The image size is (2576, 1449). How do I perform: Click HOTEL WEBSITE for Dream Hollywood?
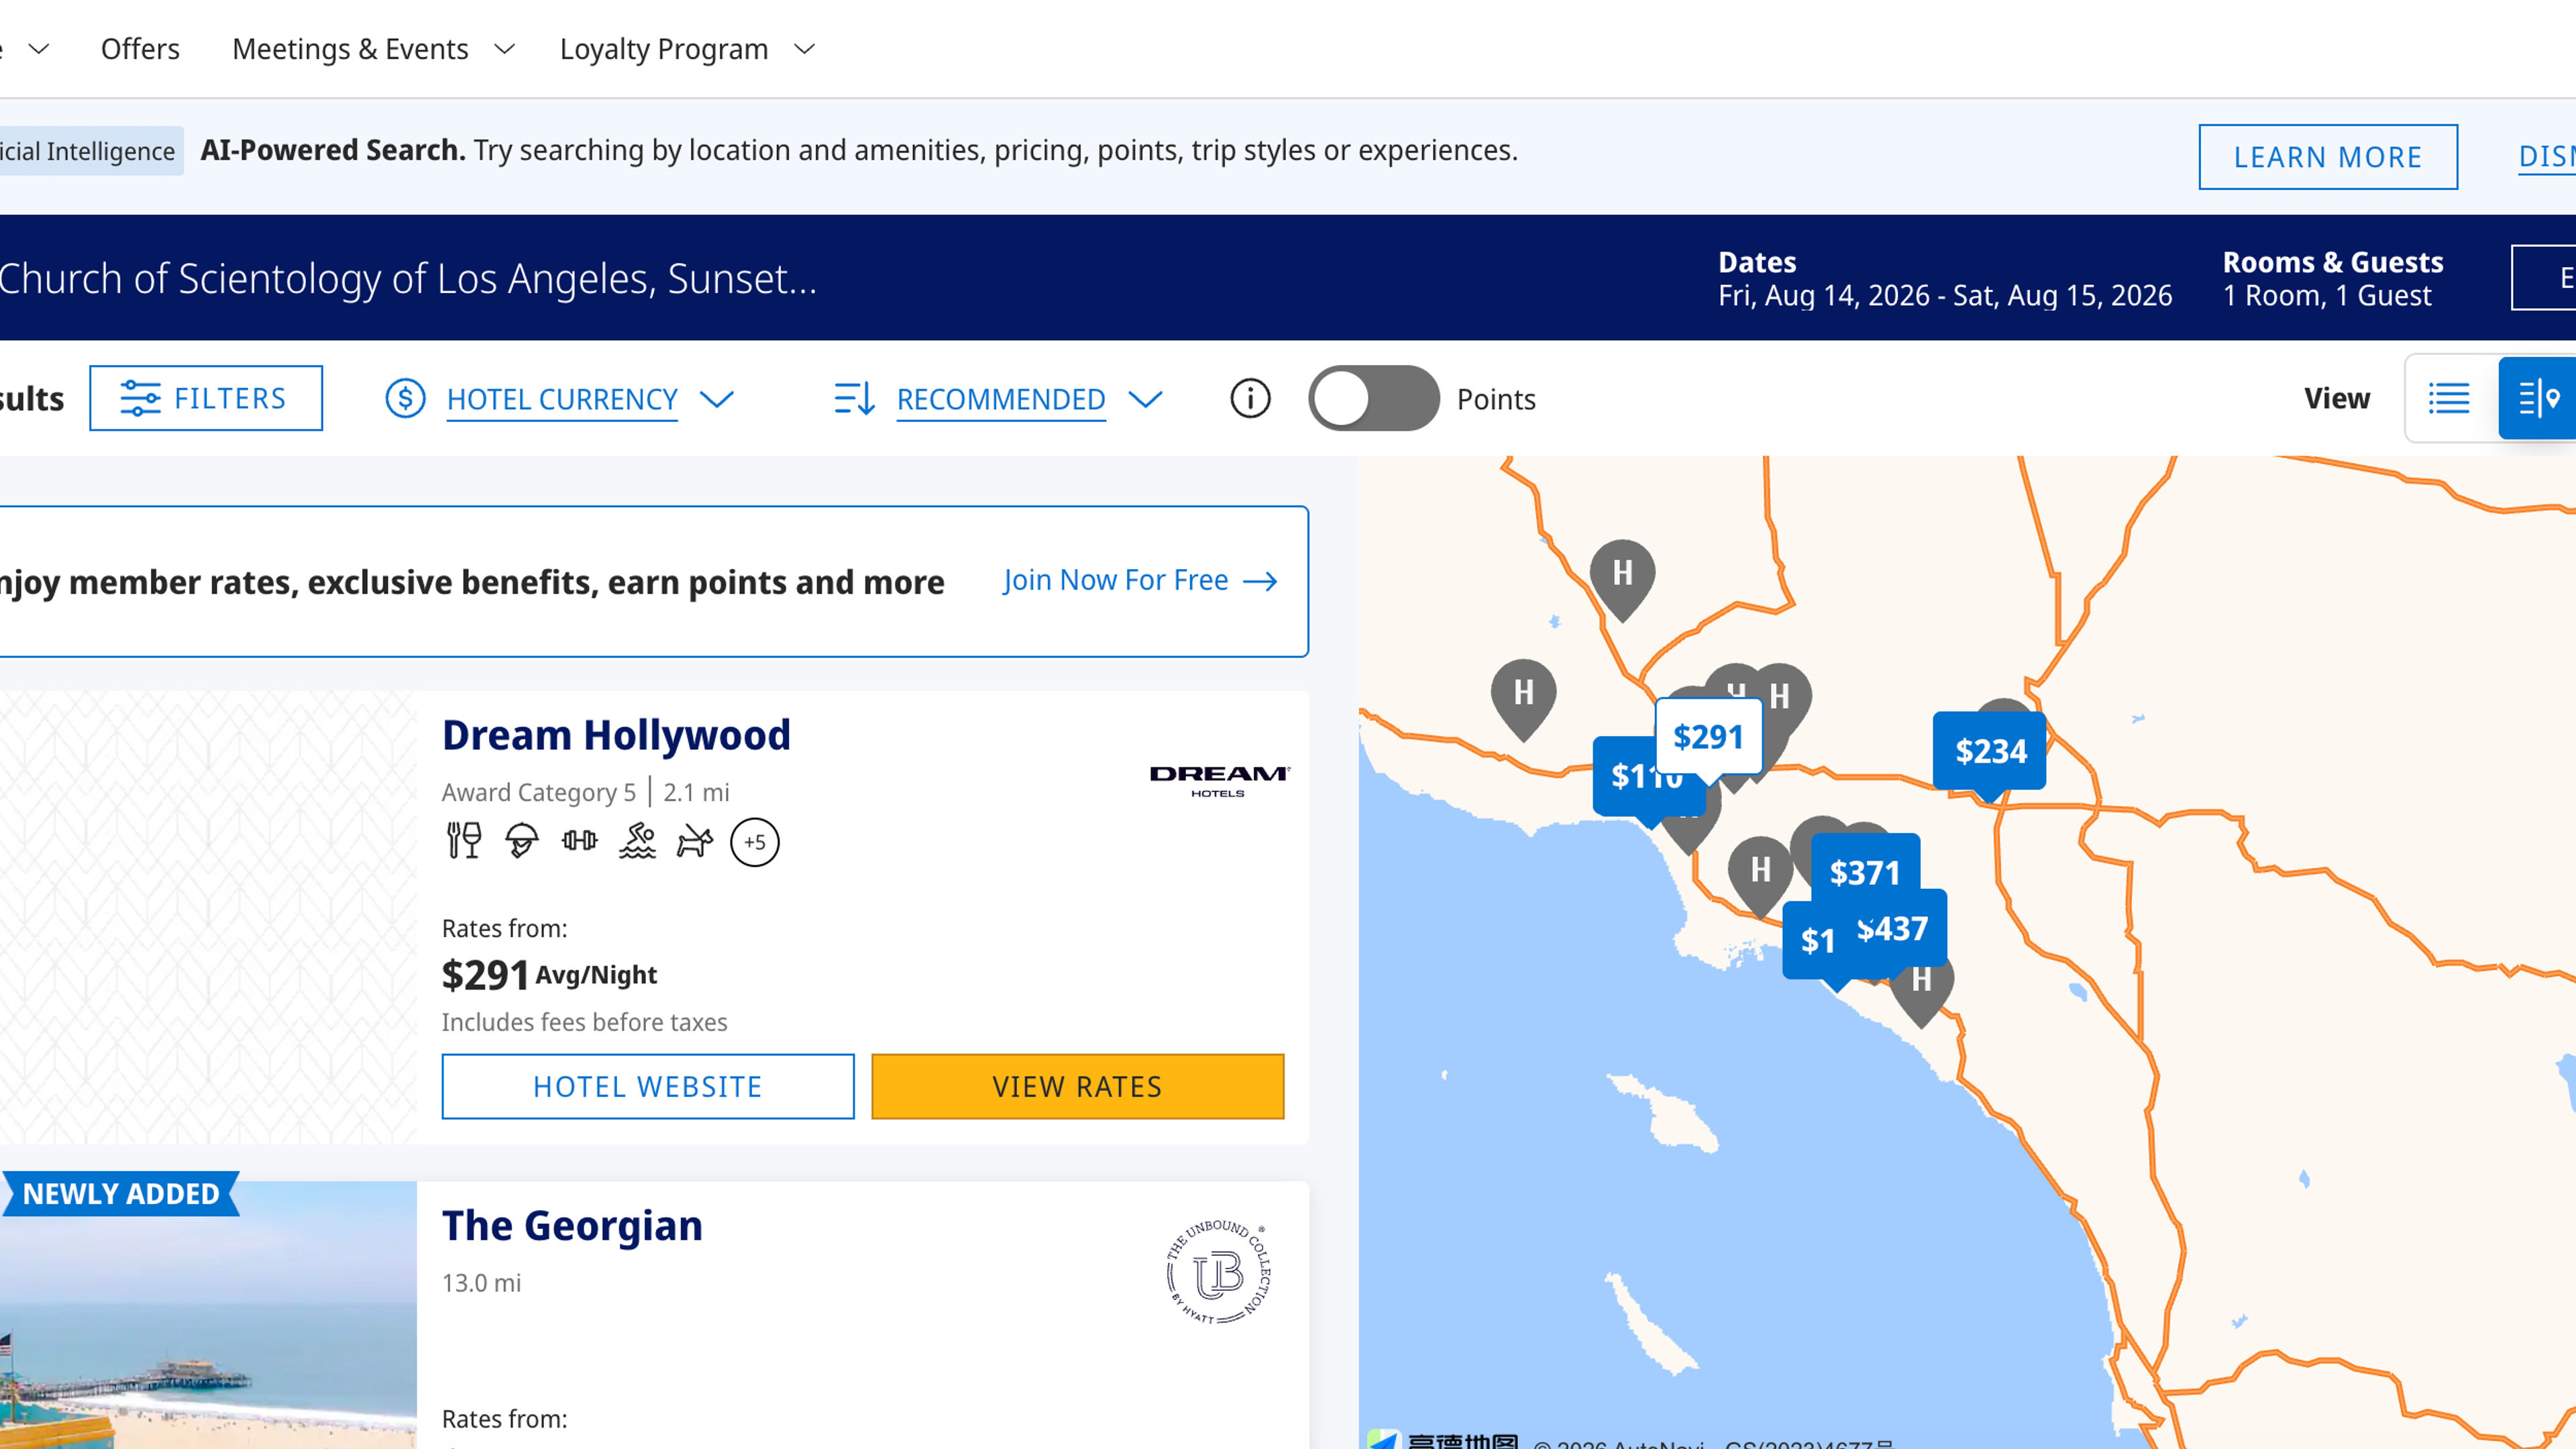point(648,1086)
